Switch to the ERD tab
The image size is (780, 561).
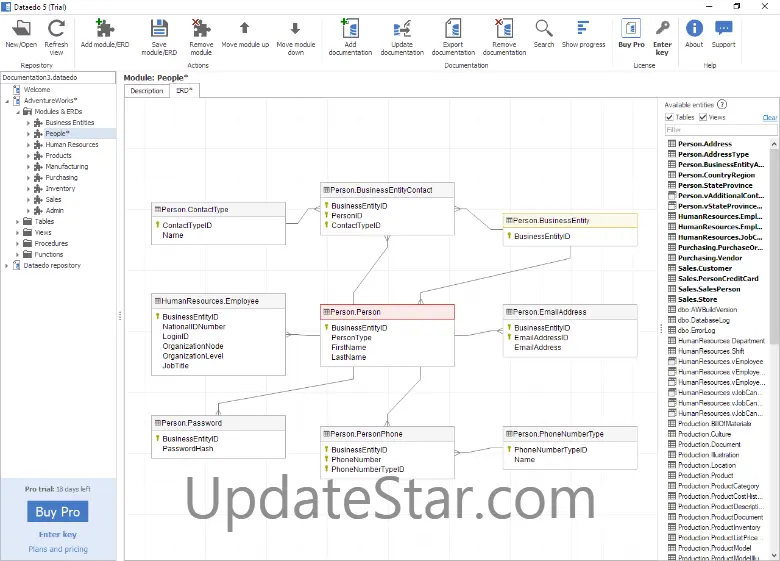click(185, 91)
